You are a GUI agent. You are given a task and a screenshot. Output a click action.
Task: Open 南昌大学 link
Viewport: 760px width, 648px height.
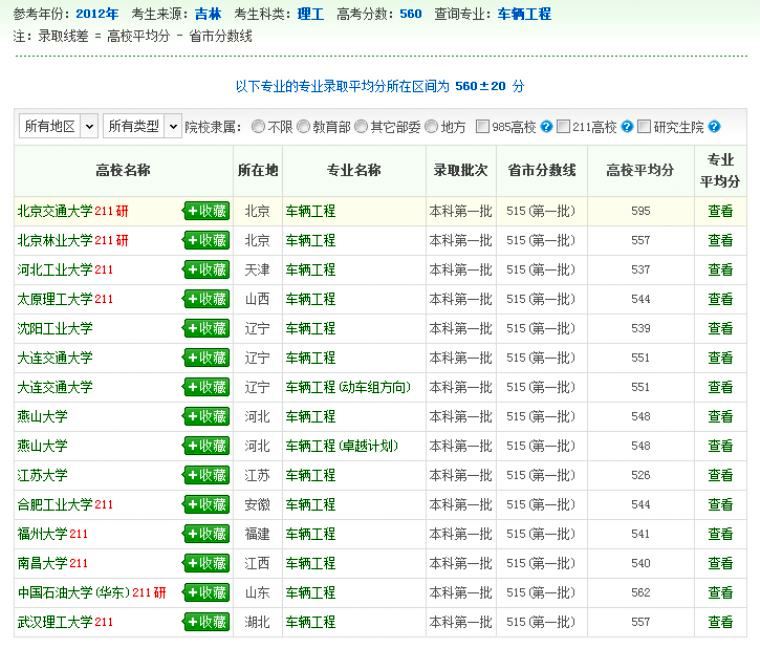[42, 563]
